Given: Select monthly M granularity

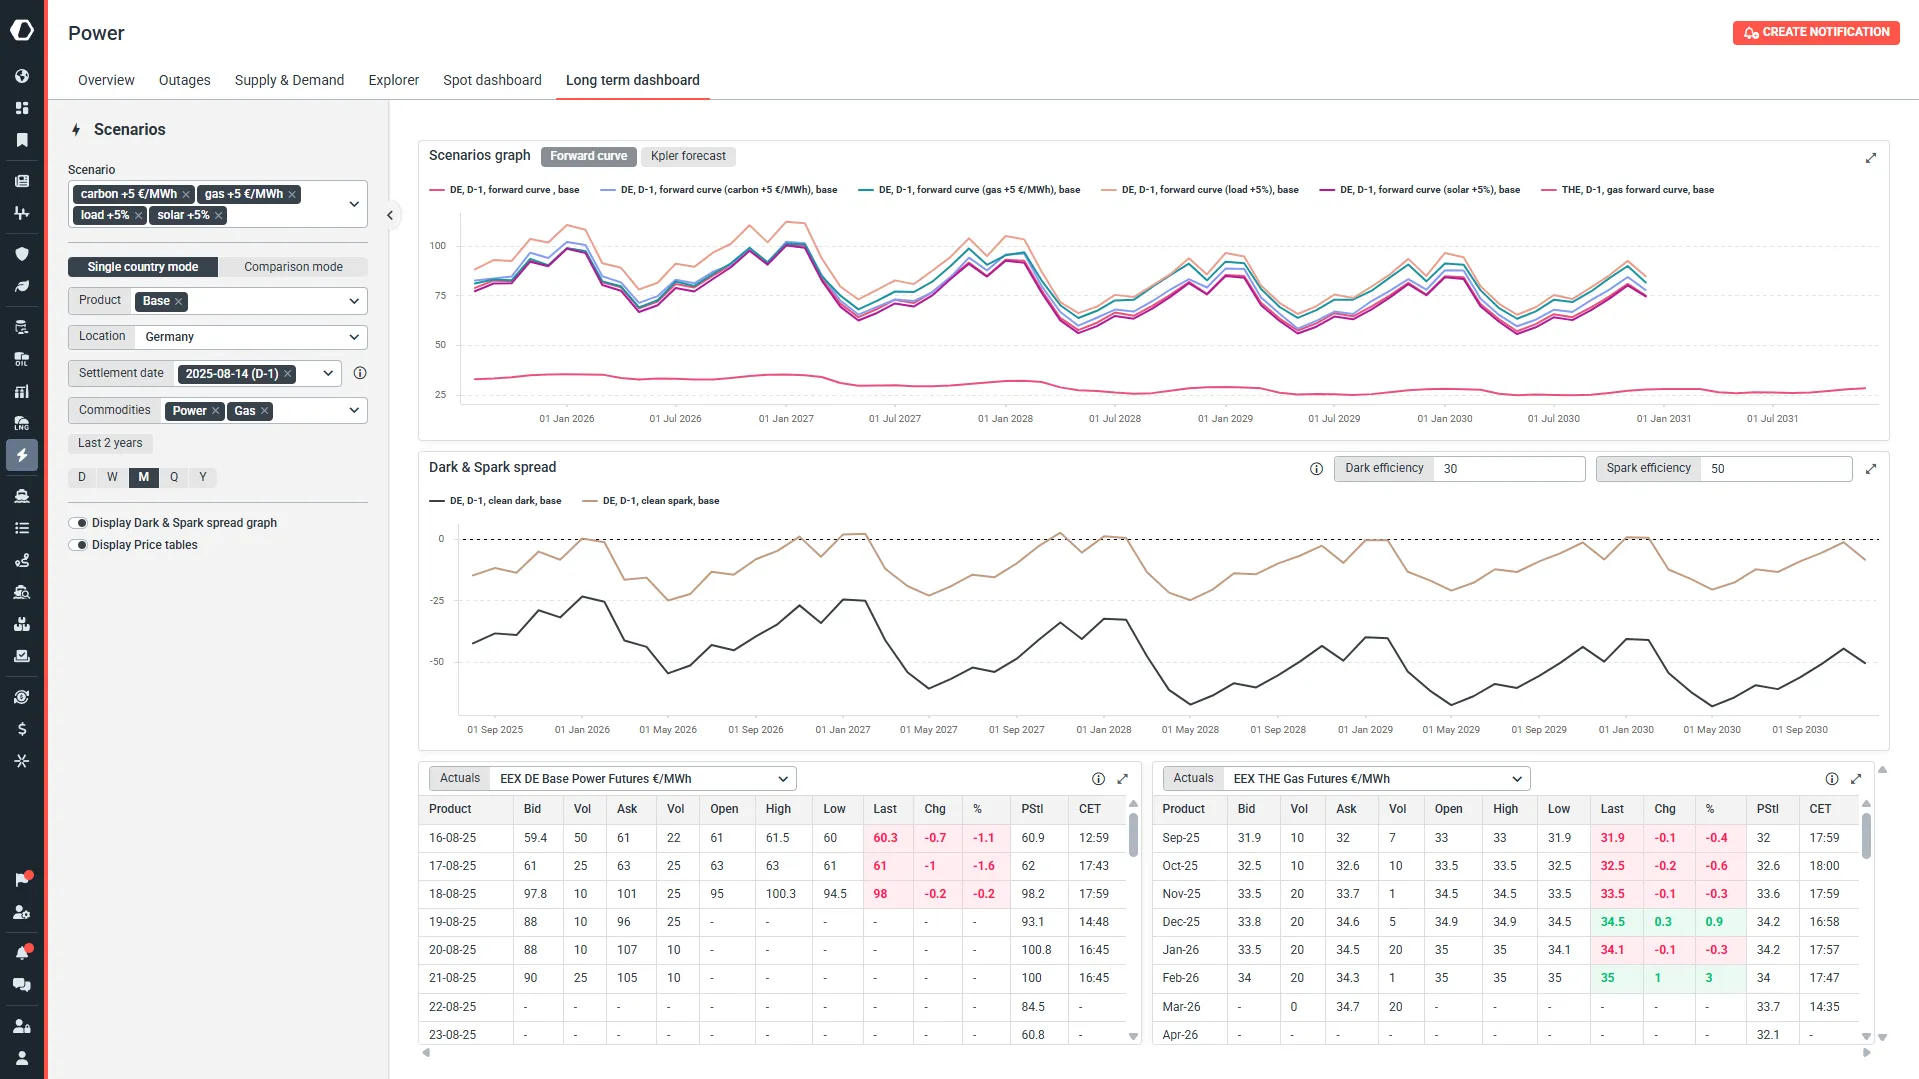Looking at the screenshot, I should pyautogui.click(x=143, y=477).
